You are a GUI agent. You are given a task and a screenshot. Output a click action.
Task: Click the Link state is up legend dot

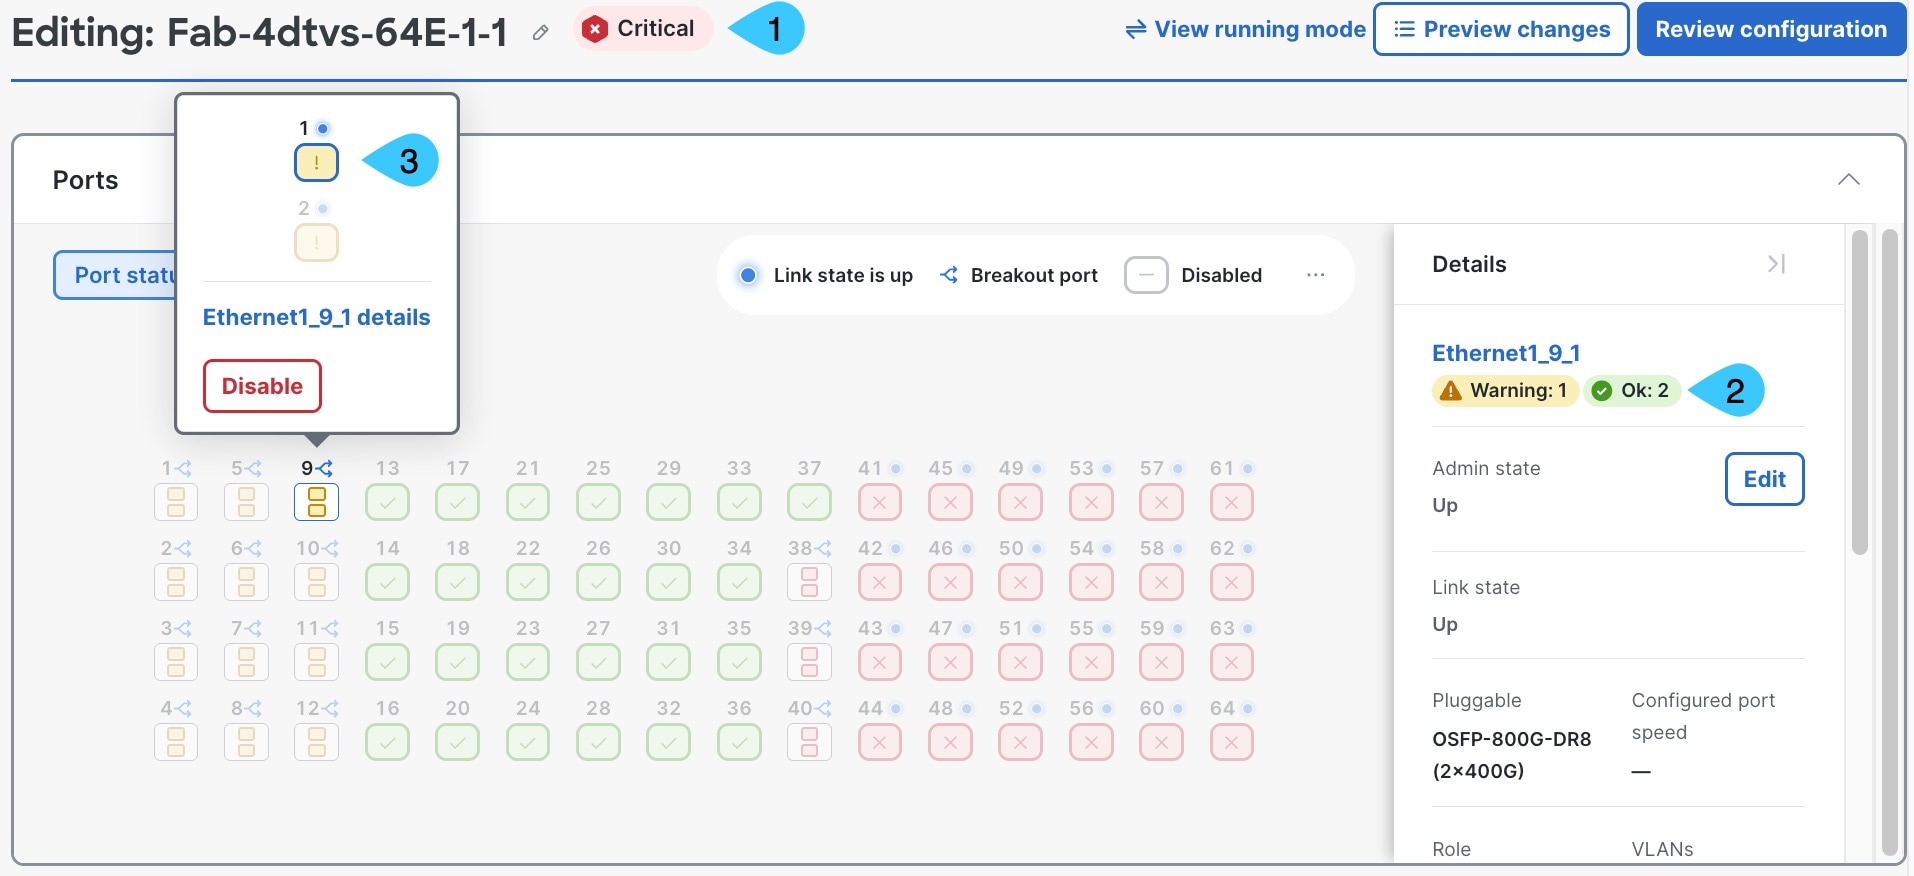[748, 275]
